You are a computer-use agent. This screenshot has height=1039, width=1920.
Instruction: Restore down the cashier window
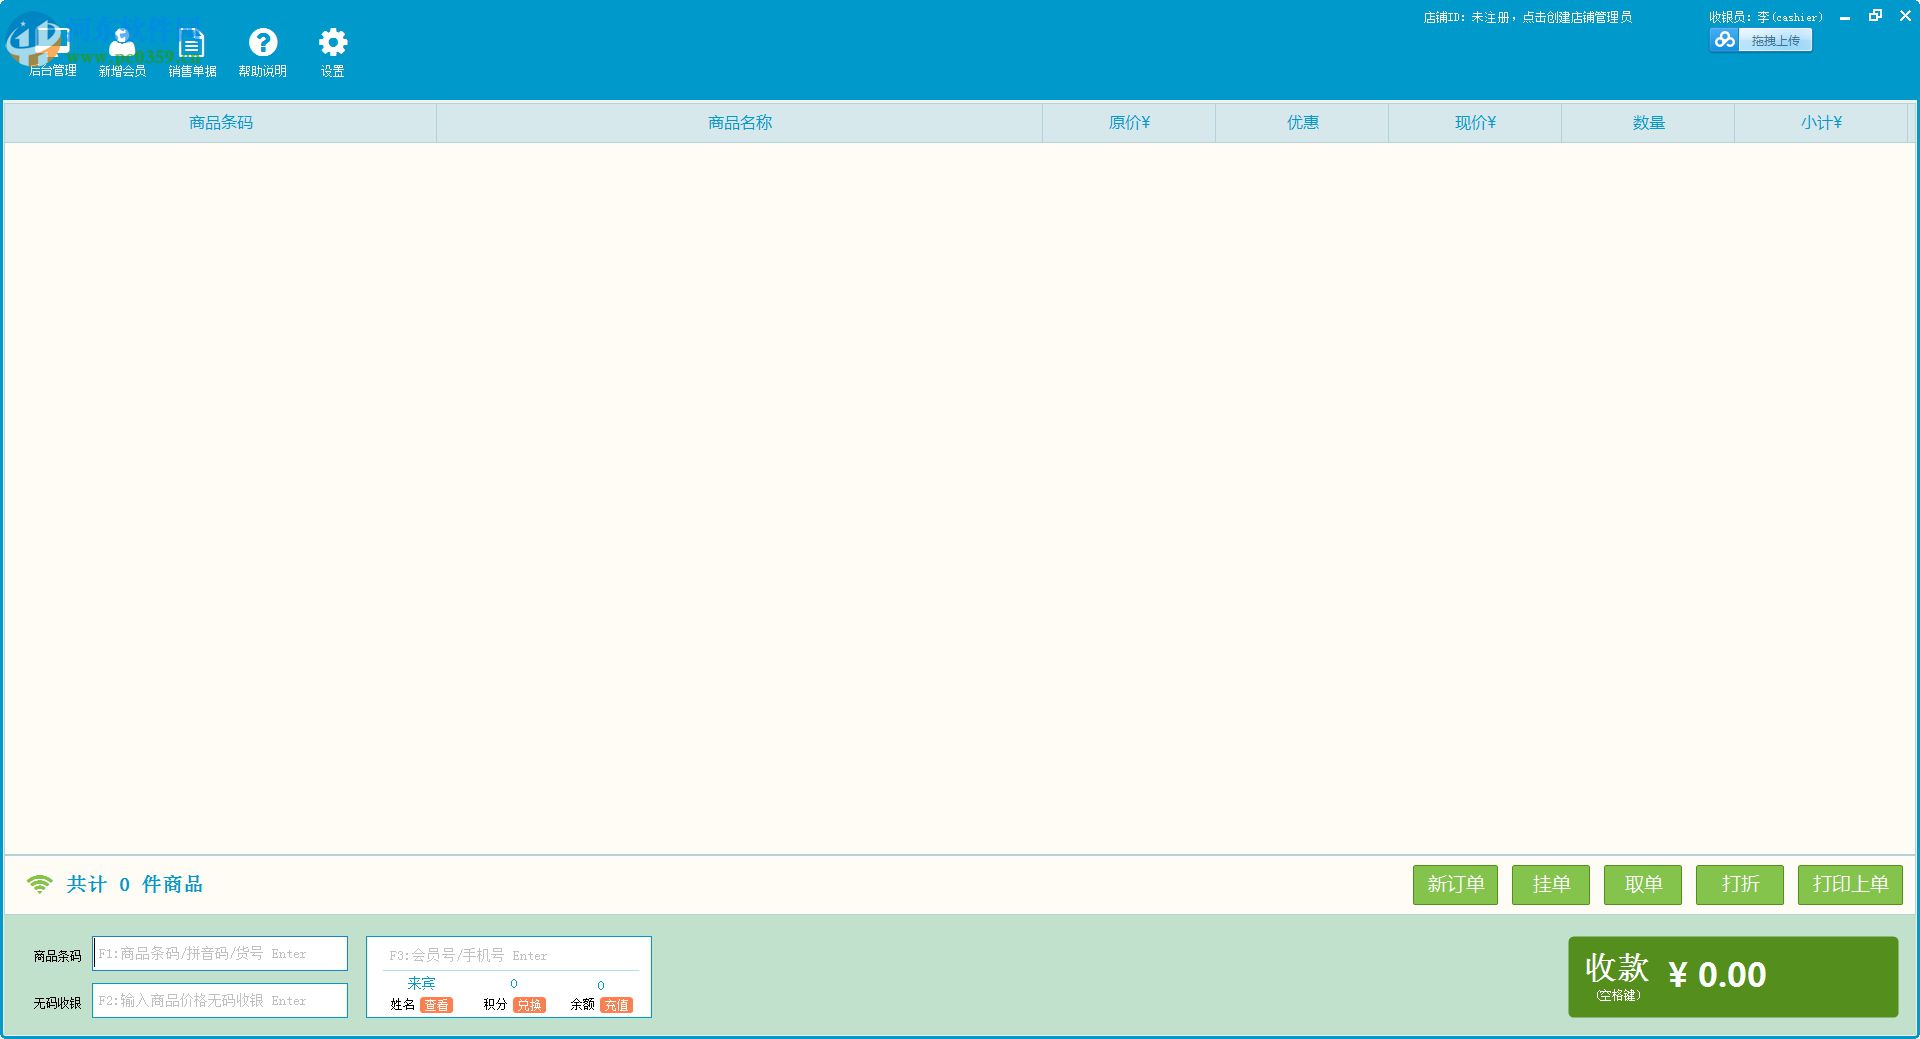1875,16
